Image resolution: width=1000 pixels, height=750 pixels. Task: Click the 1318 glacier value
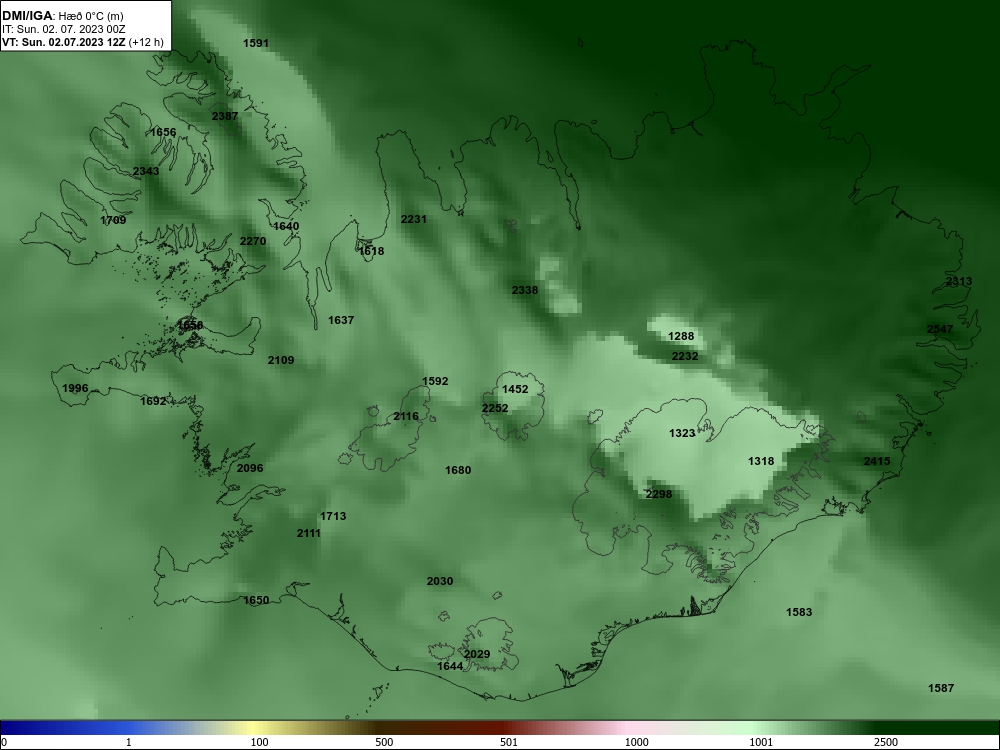(761, 461)
